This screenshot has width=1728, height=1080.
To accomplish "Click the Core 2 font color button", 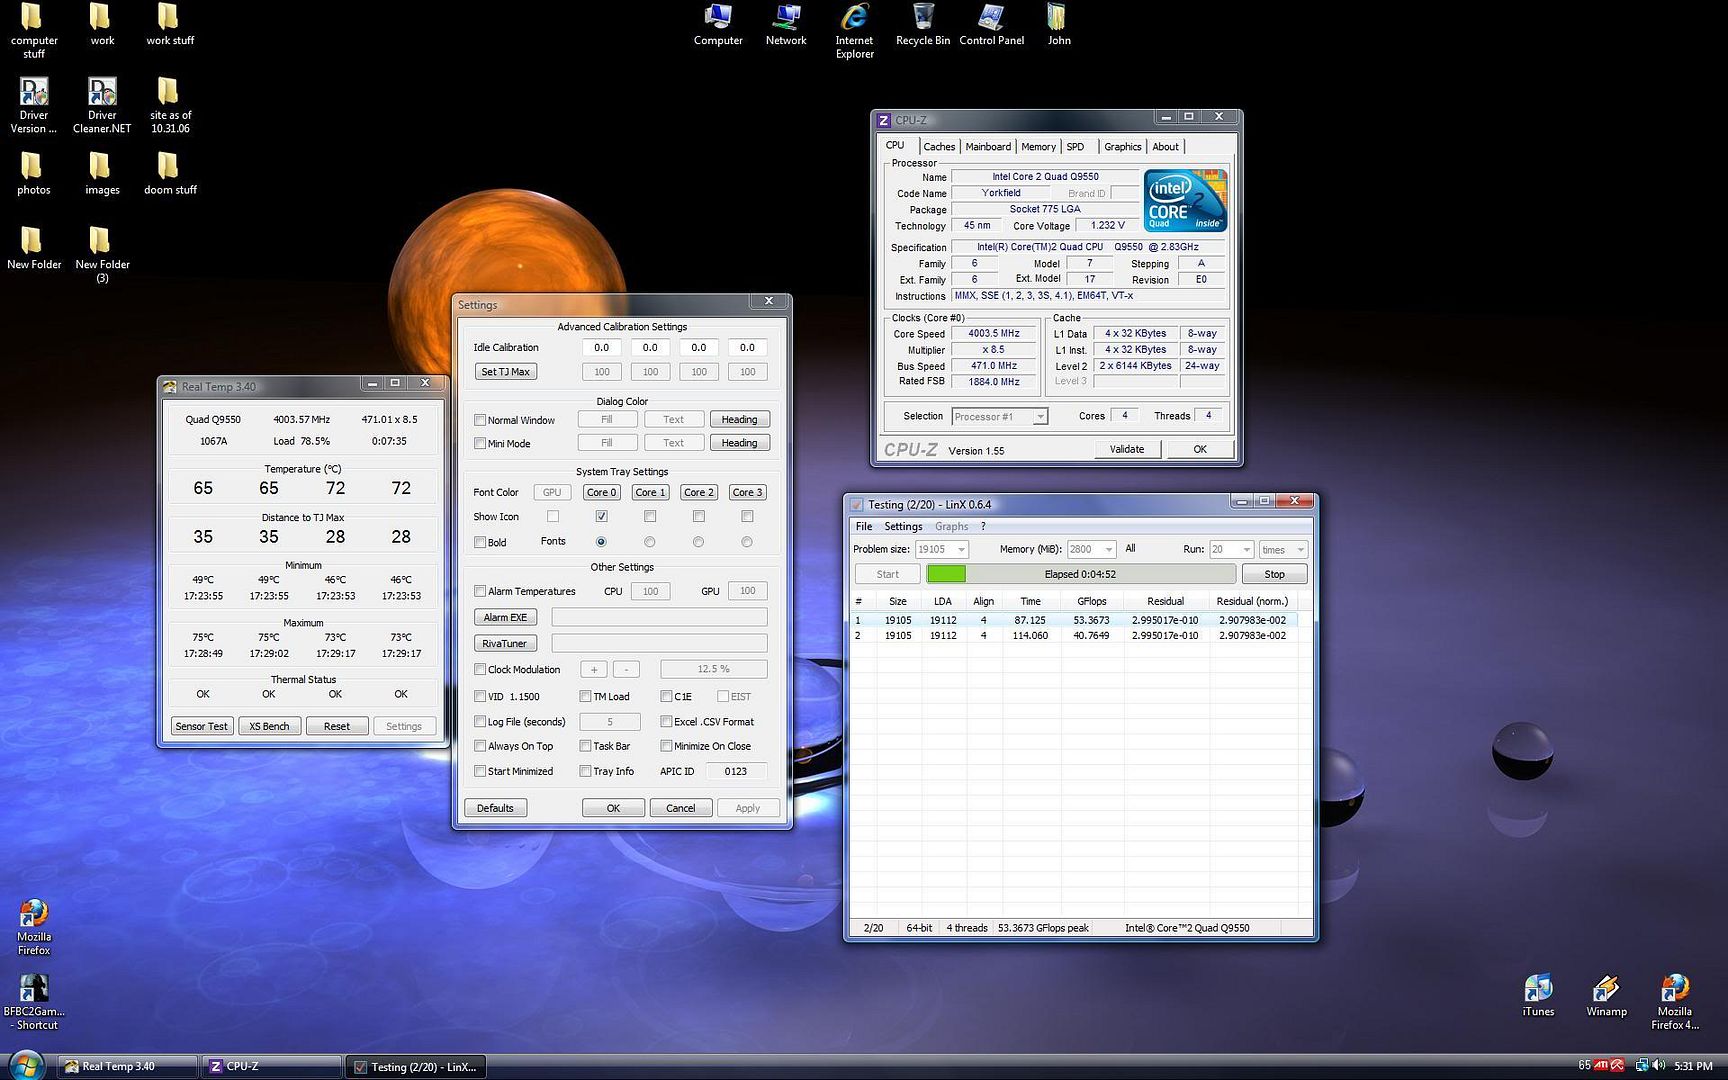I will [698, 492].
